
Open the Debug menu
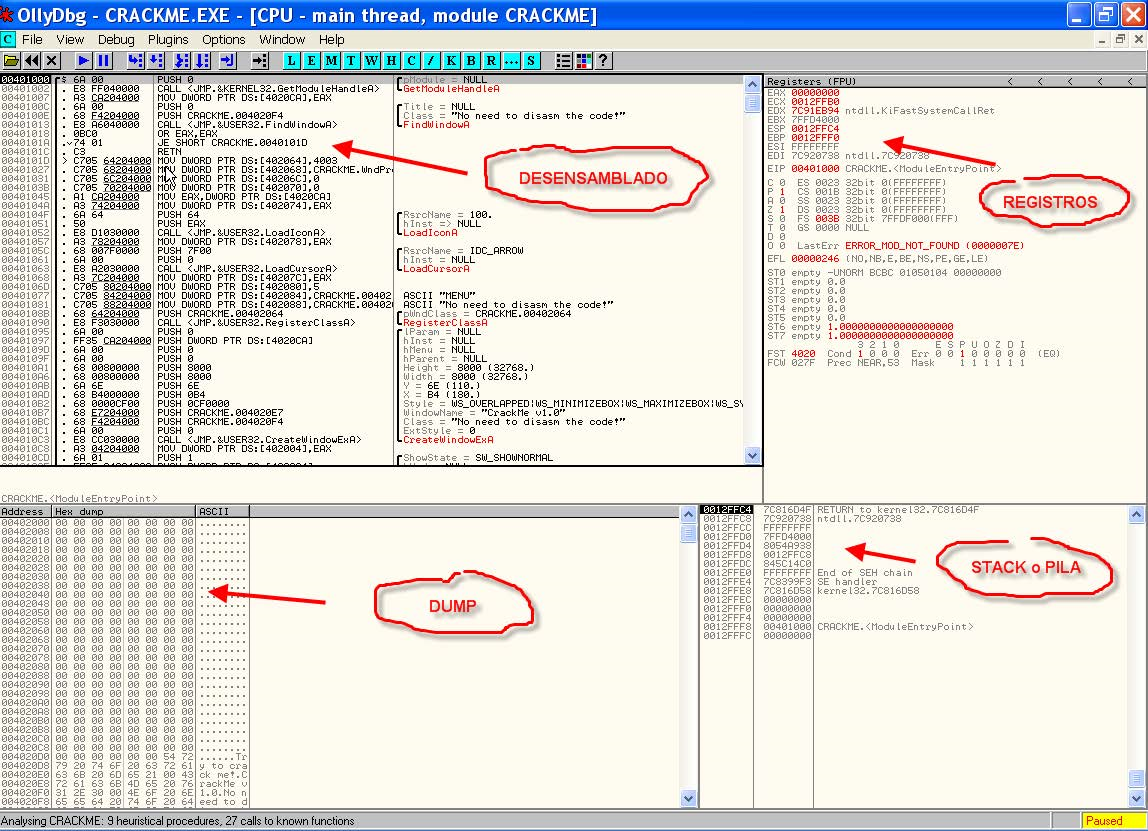[116, 40]
